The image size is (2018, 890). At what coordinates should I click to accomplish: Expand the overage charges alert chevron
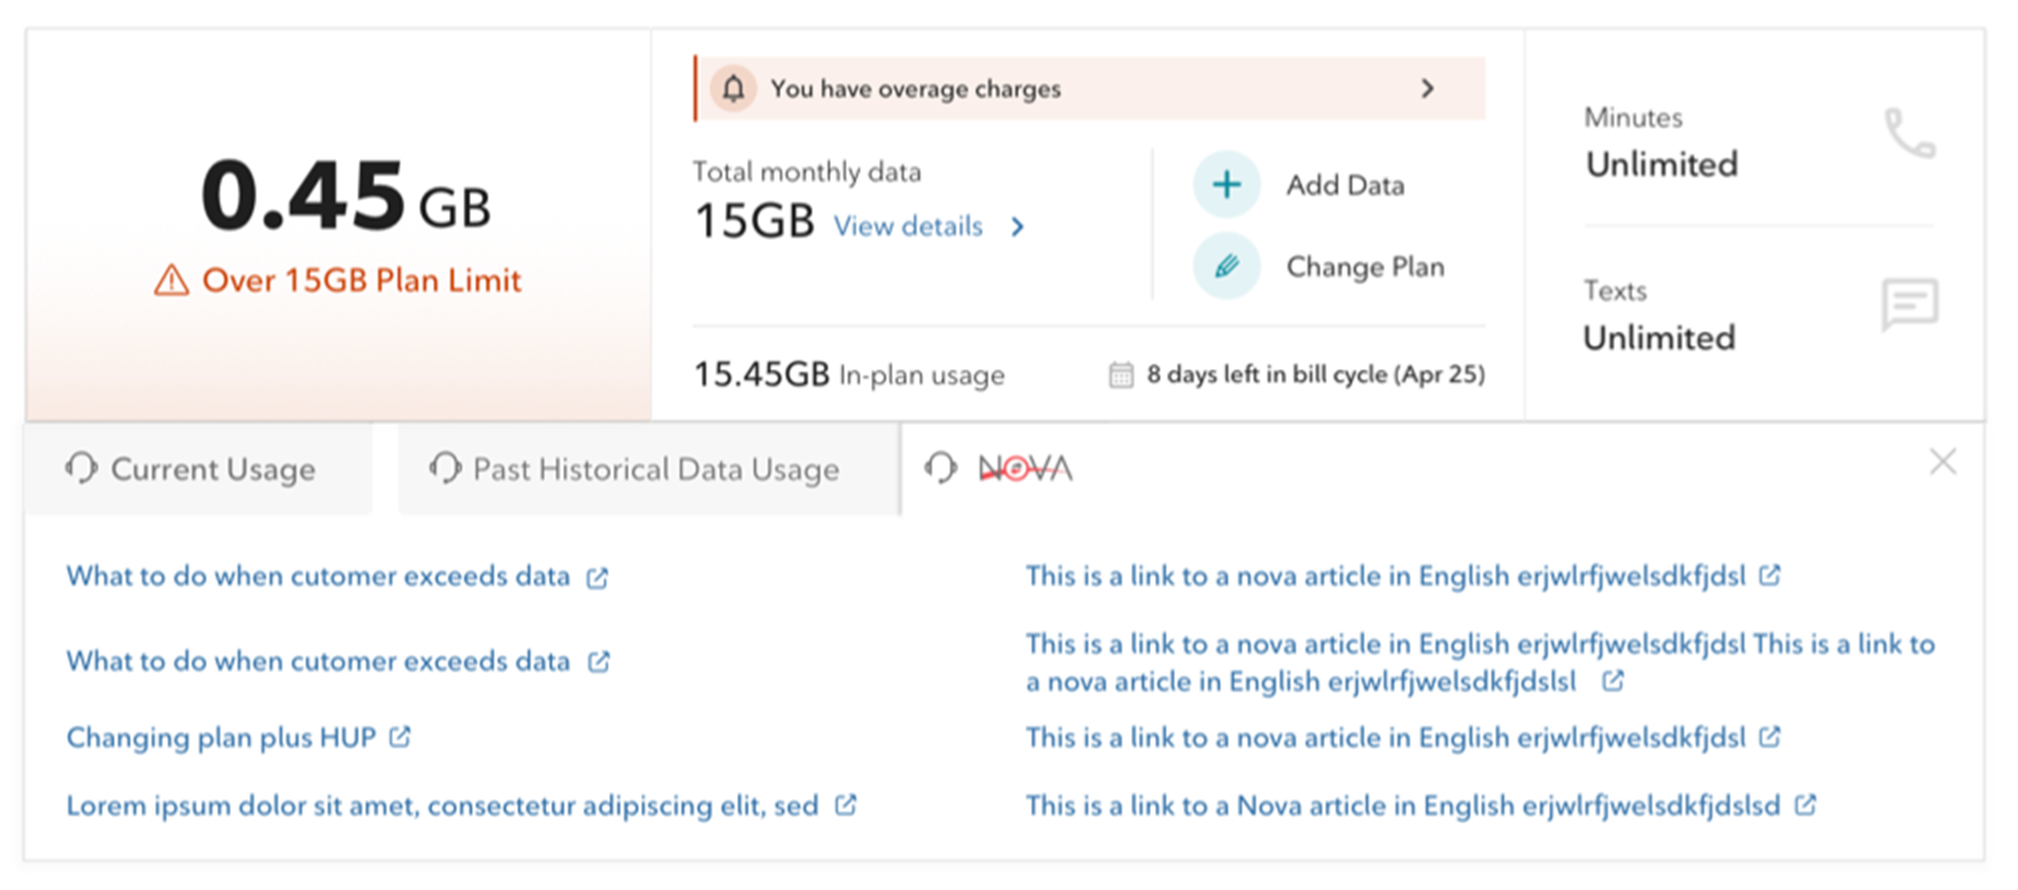1427,89
